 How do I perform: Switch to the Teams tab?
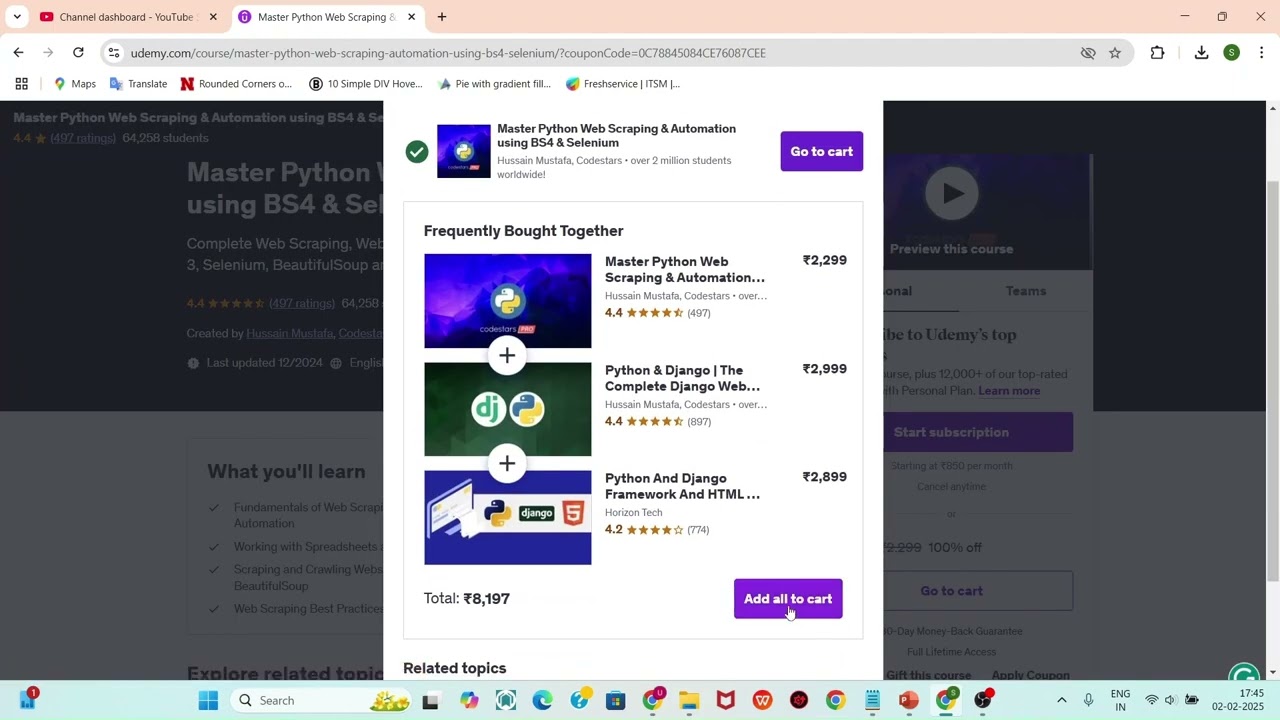coord(1026,291)
